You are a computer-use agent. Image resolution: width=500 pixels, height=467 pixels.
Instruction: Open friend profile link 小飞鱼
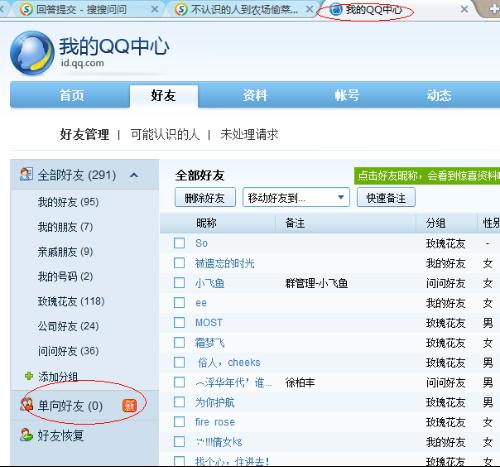210,283
